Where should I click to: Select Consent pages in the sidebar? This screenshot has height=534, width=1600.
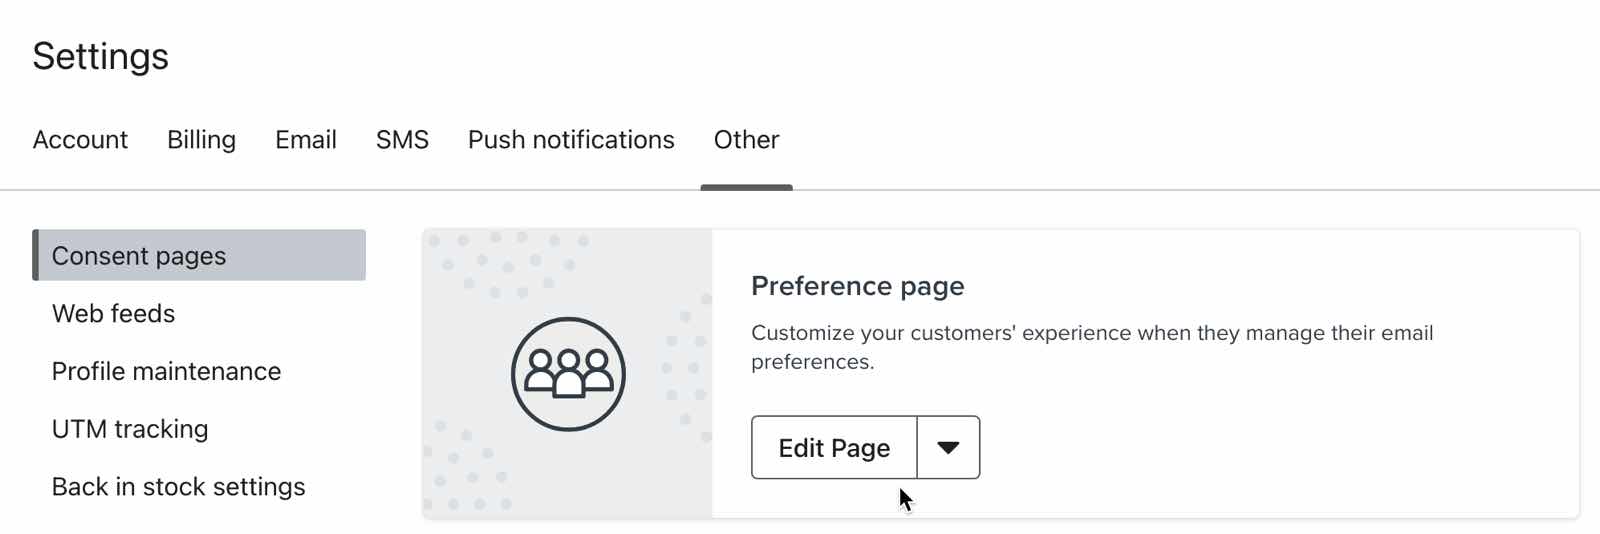139,256
